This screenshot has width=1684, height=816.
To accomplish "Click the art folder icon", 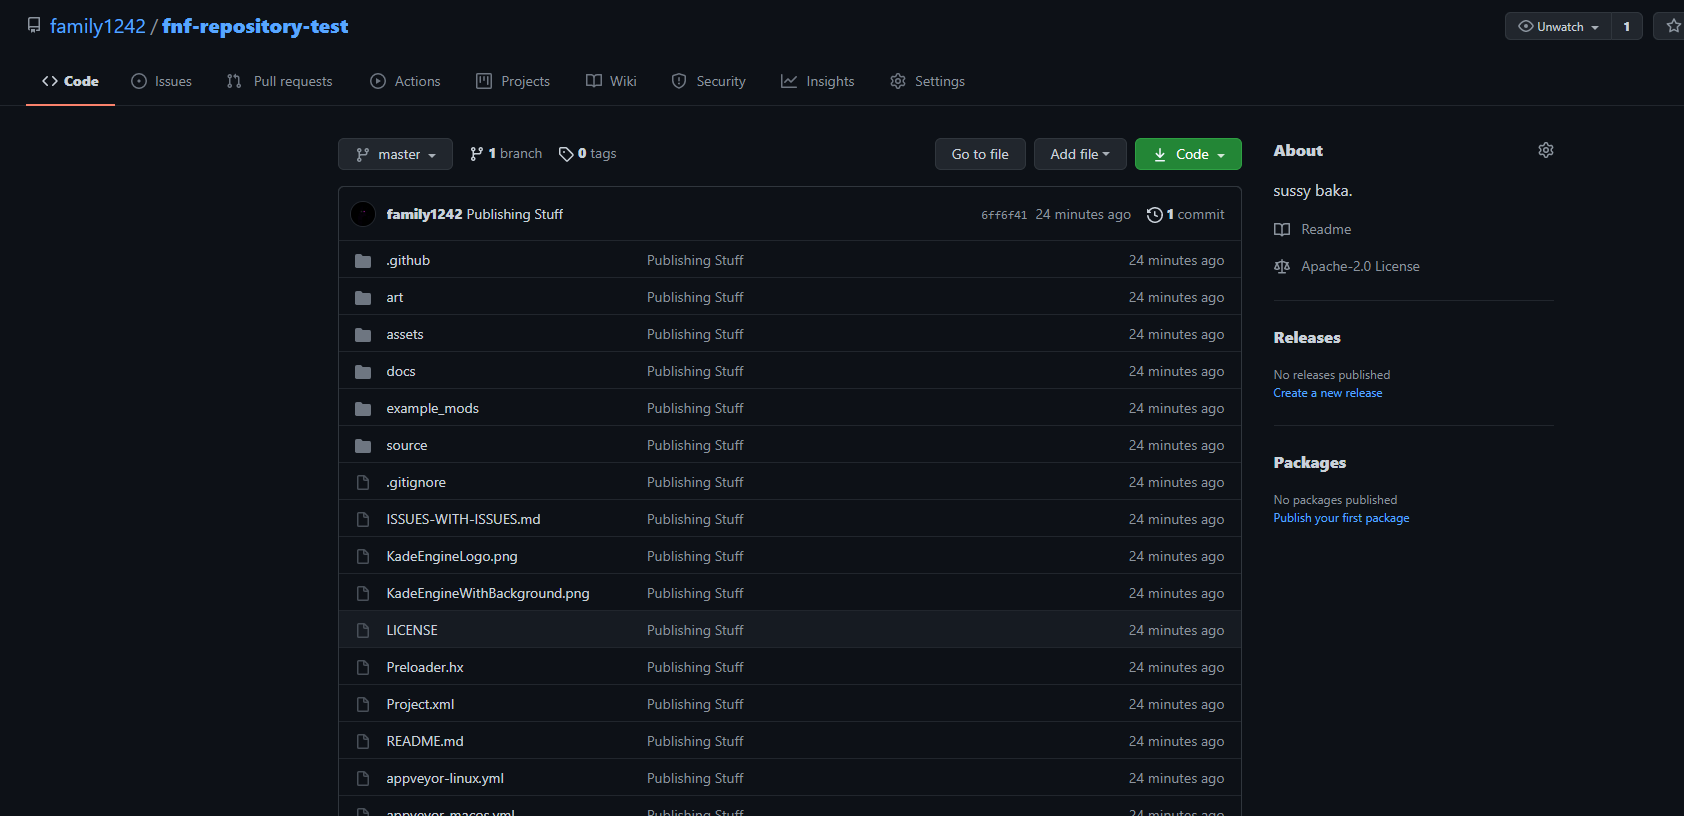I will (363, 298).
